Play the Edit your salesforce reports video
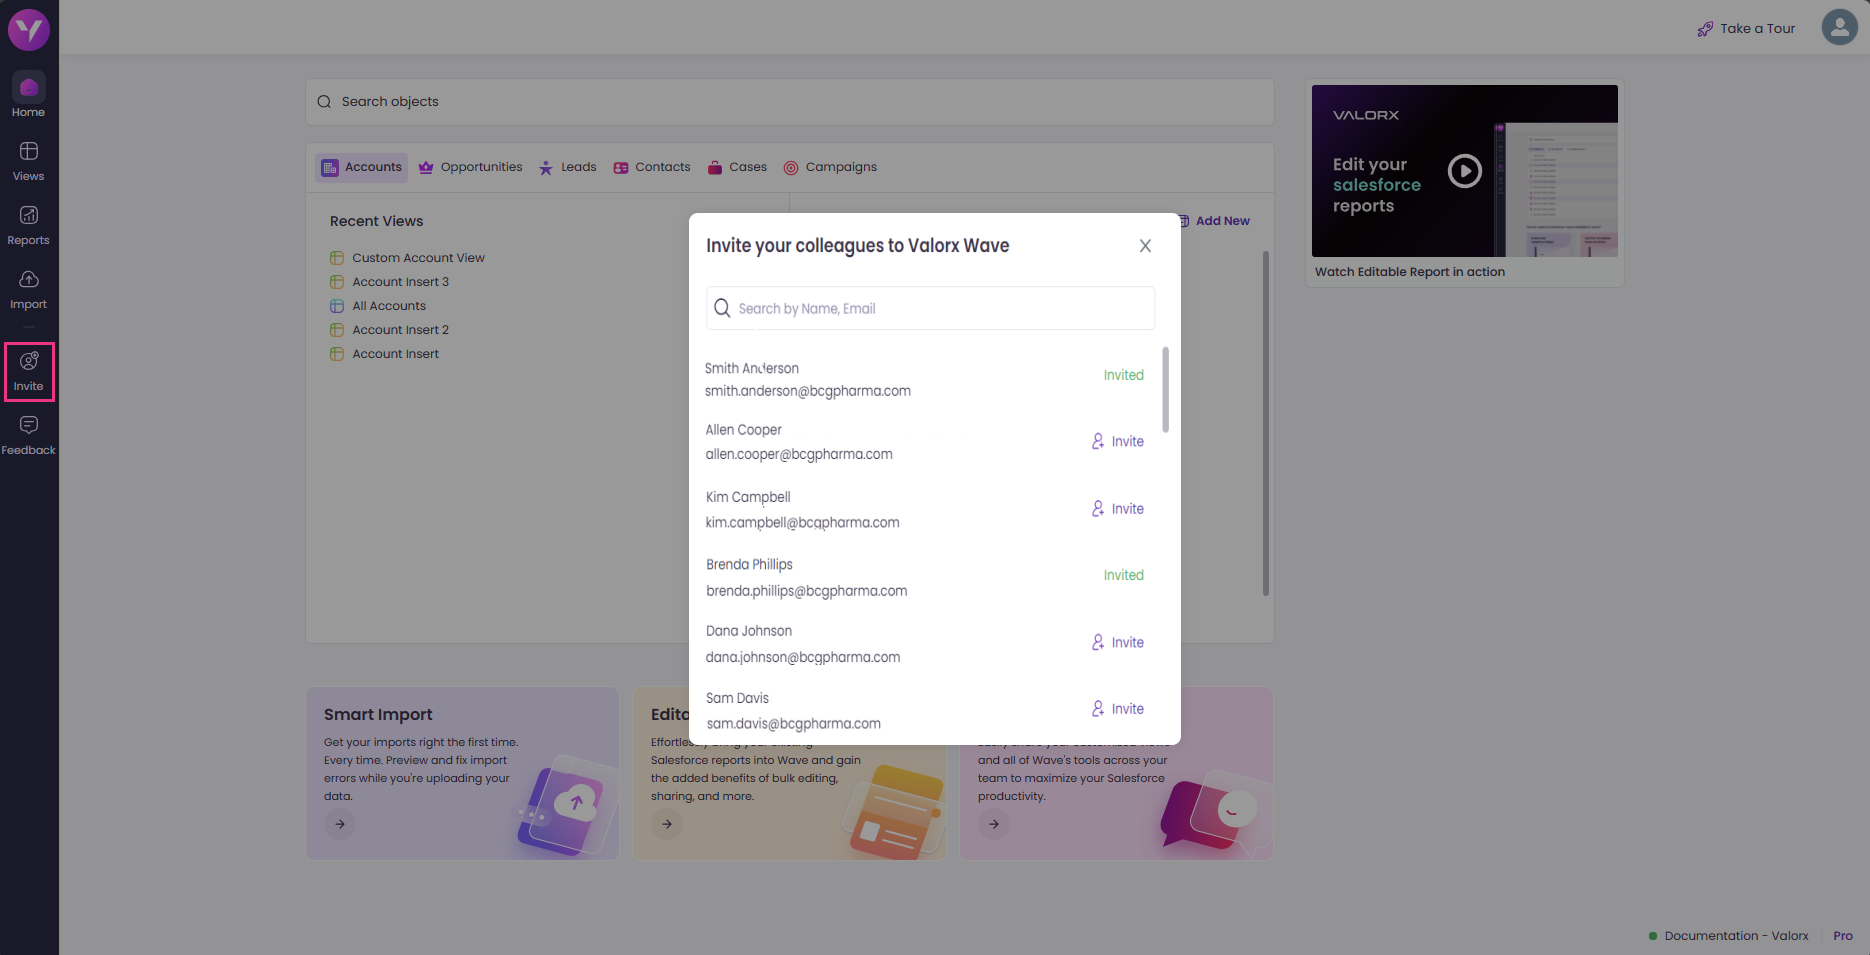This screenshot has height=955, width=1870. pyautogui.click(x=1465, y=171)
